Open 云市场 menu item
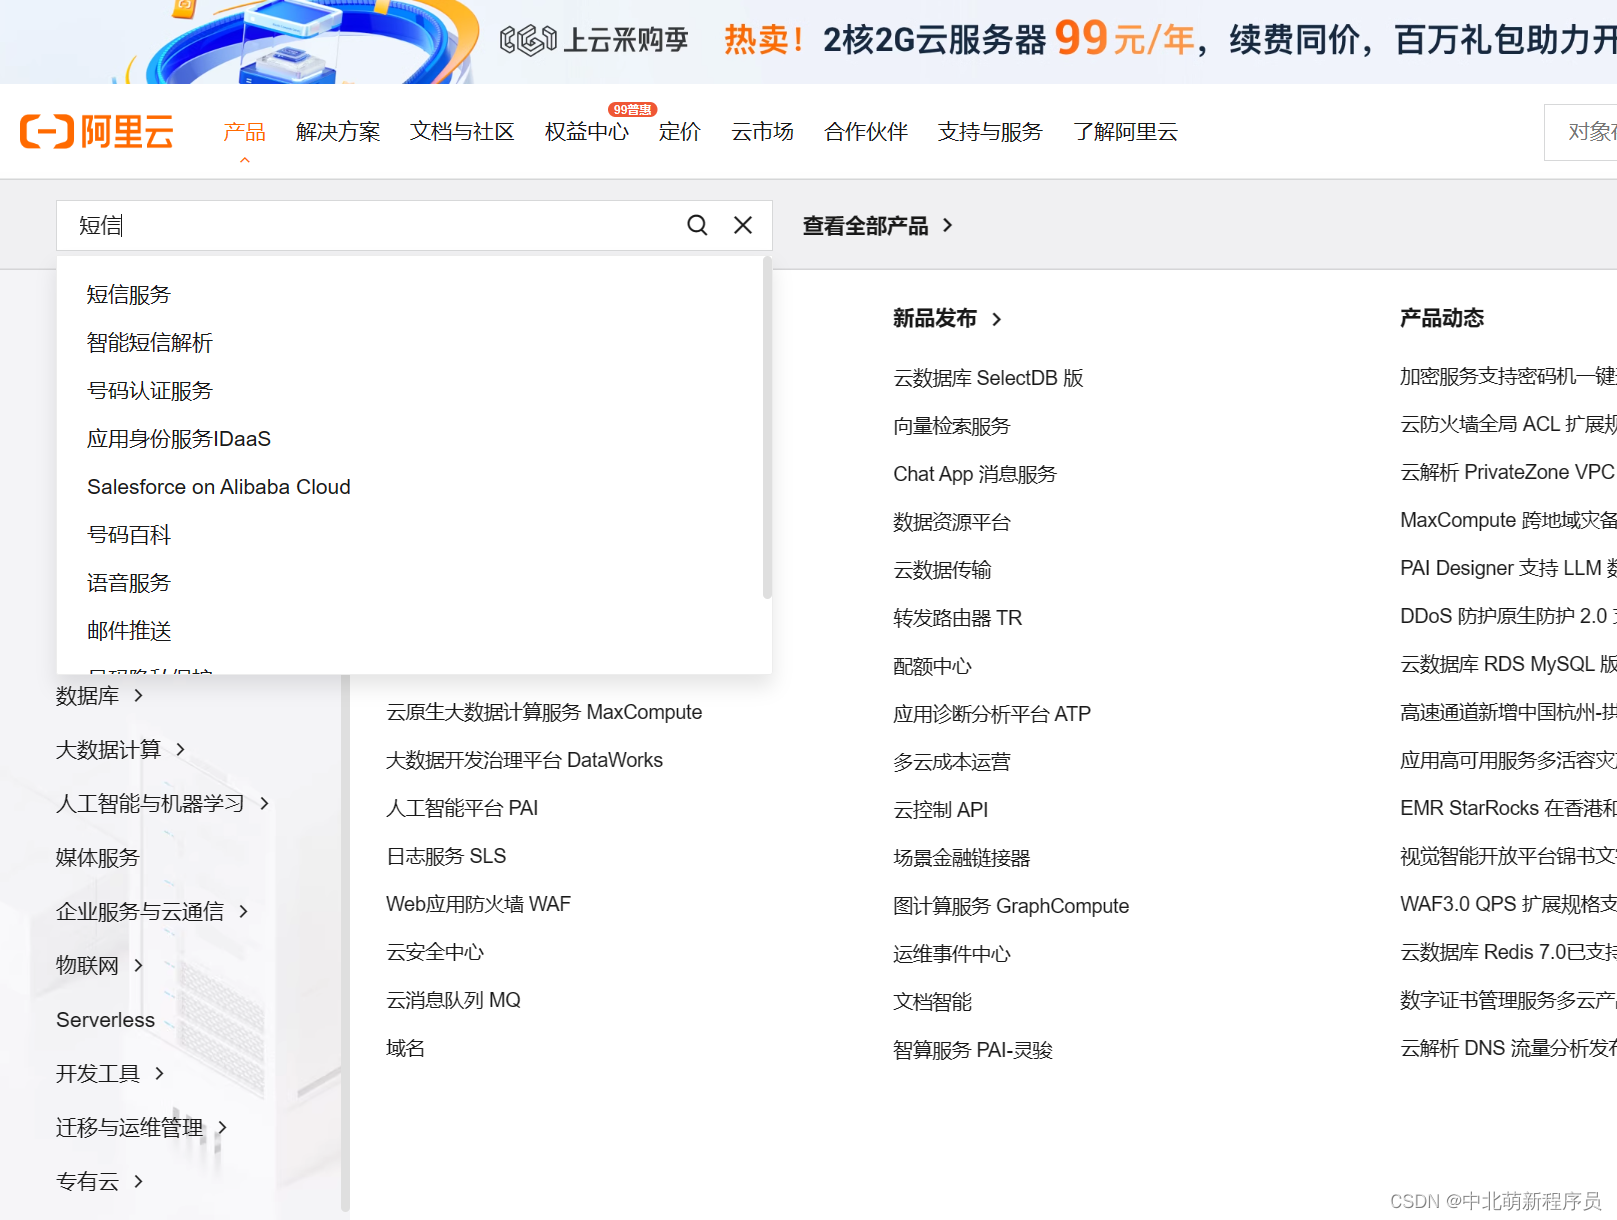1617x1220 pixels. point(762,131)
